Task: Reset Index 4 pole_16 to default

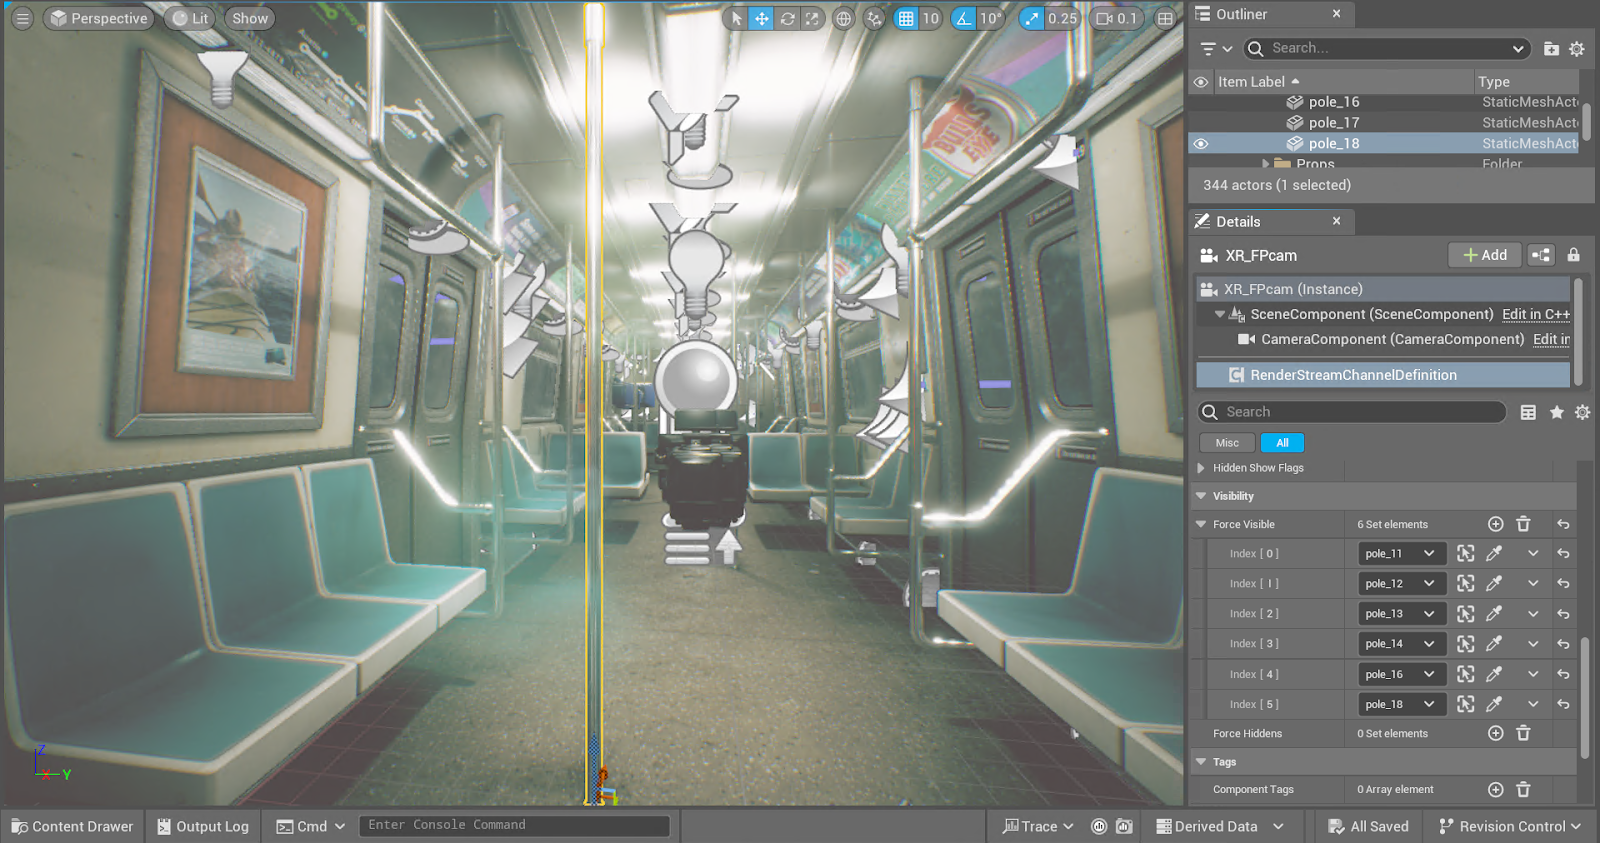Action: (1563, 675)
